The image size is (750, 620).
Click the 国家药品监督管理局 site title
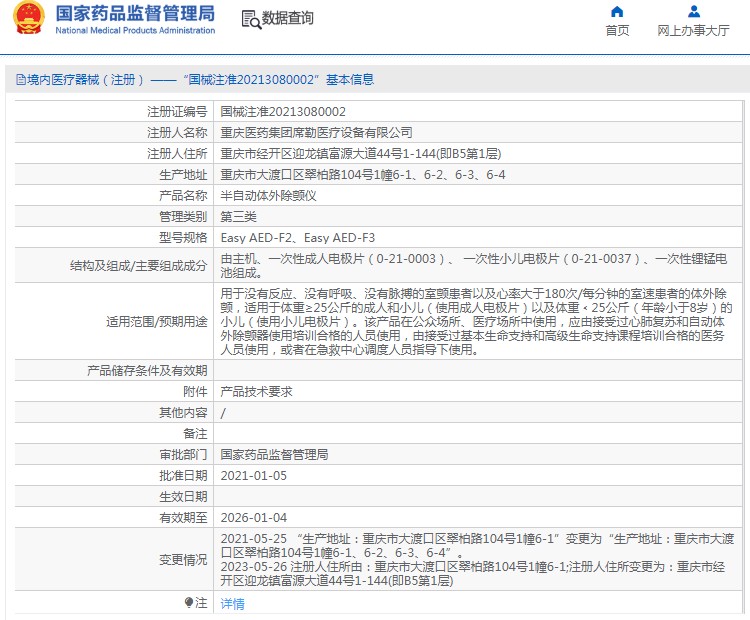click(x=135, y=13)
